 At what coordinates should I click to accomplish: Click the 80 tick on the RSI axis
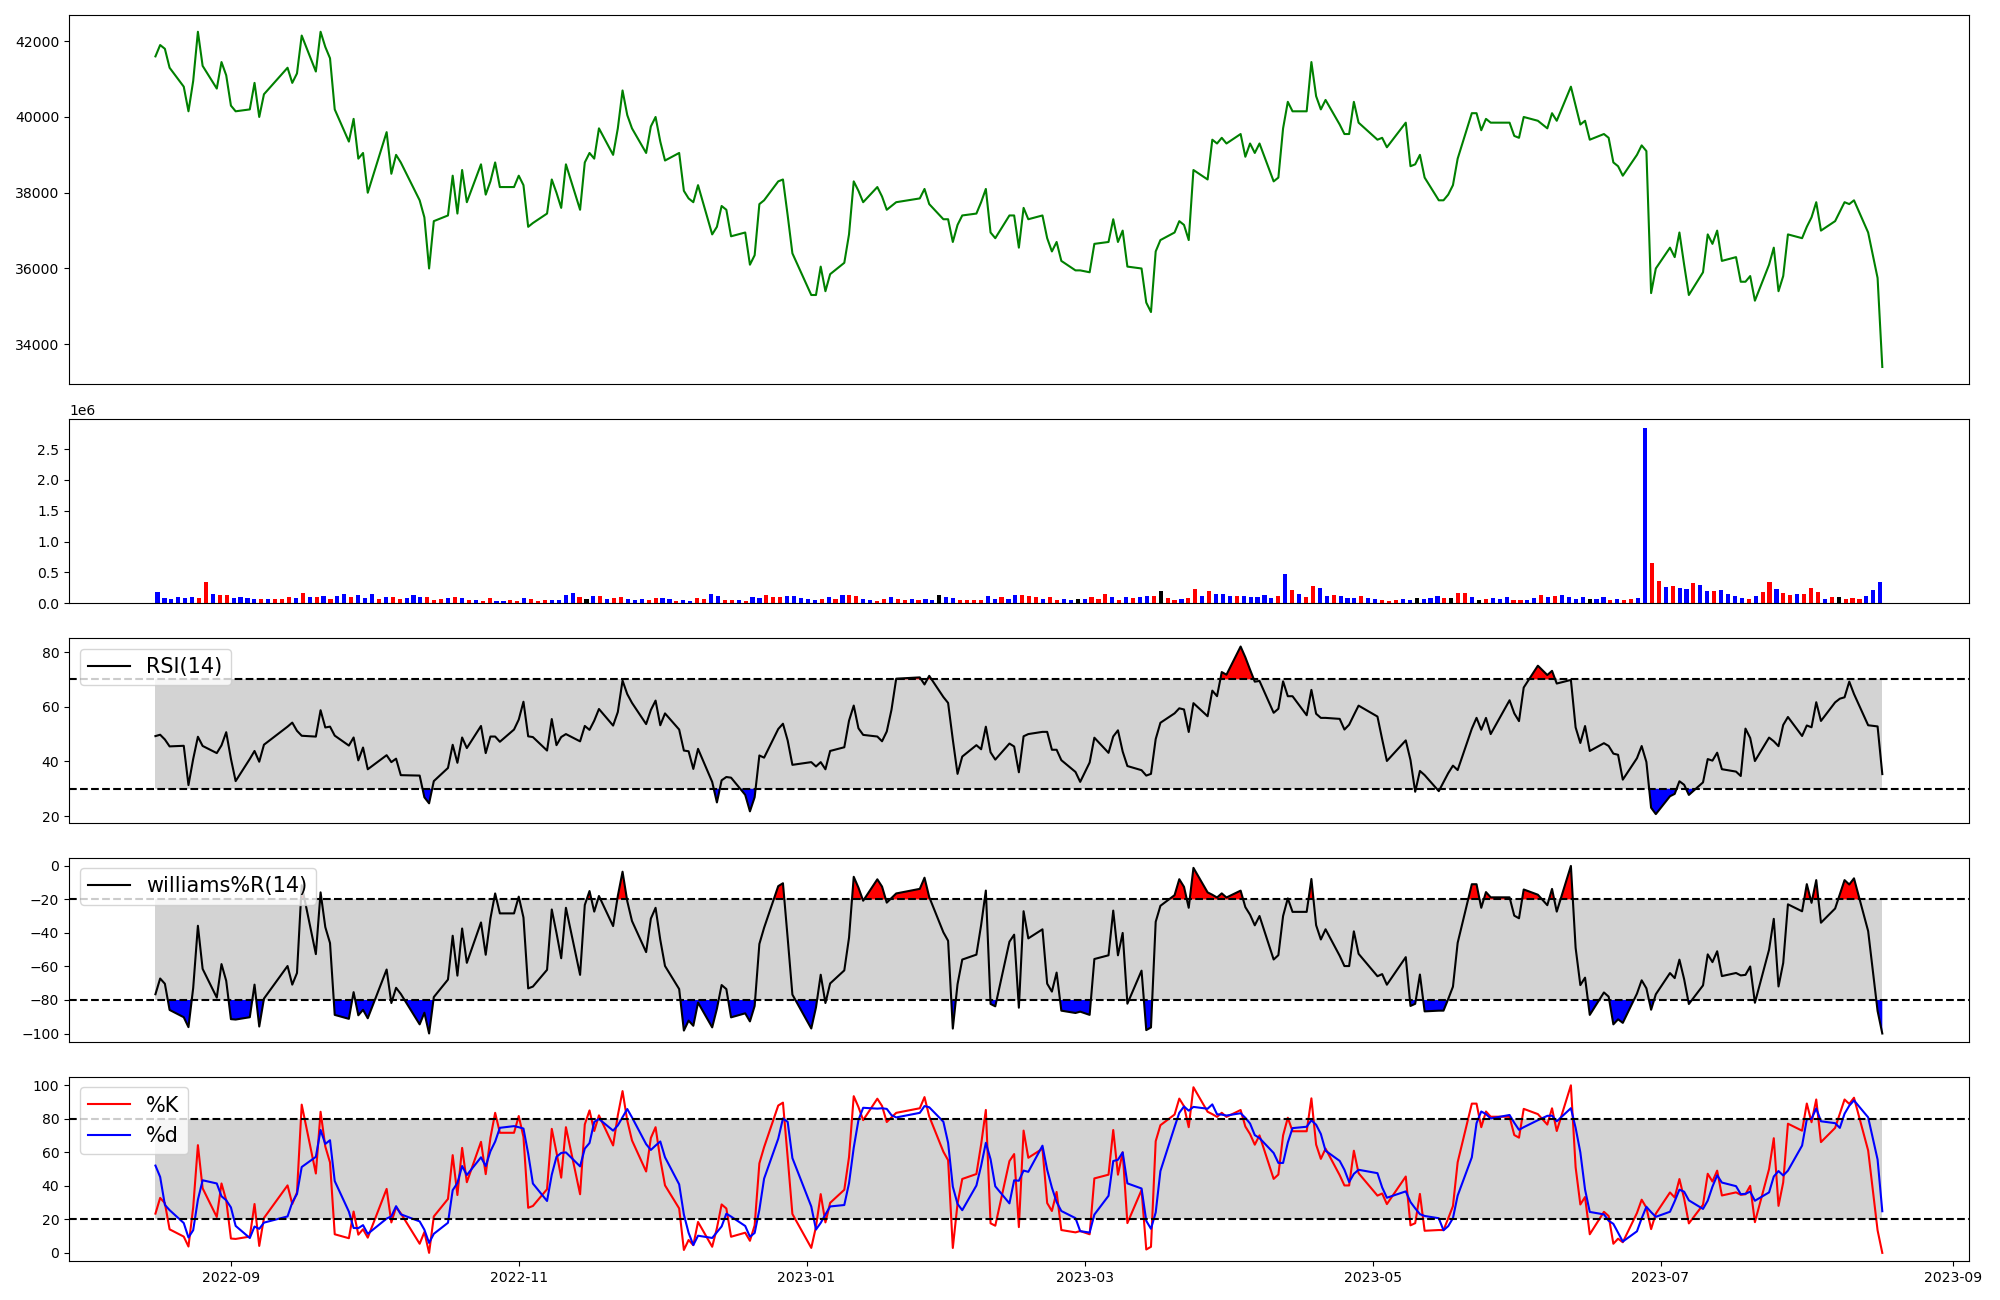[50, 653]
